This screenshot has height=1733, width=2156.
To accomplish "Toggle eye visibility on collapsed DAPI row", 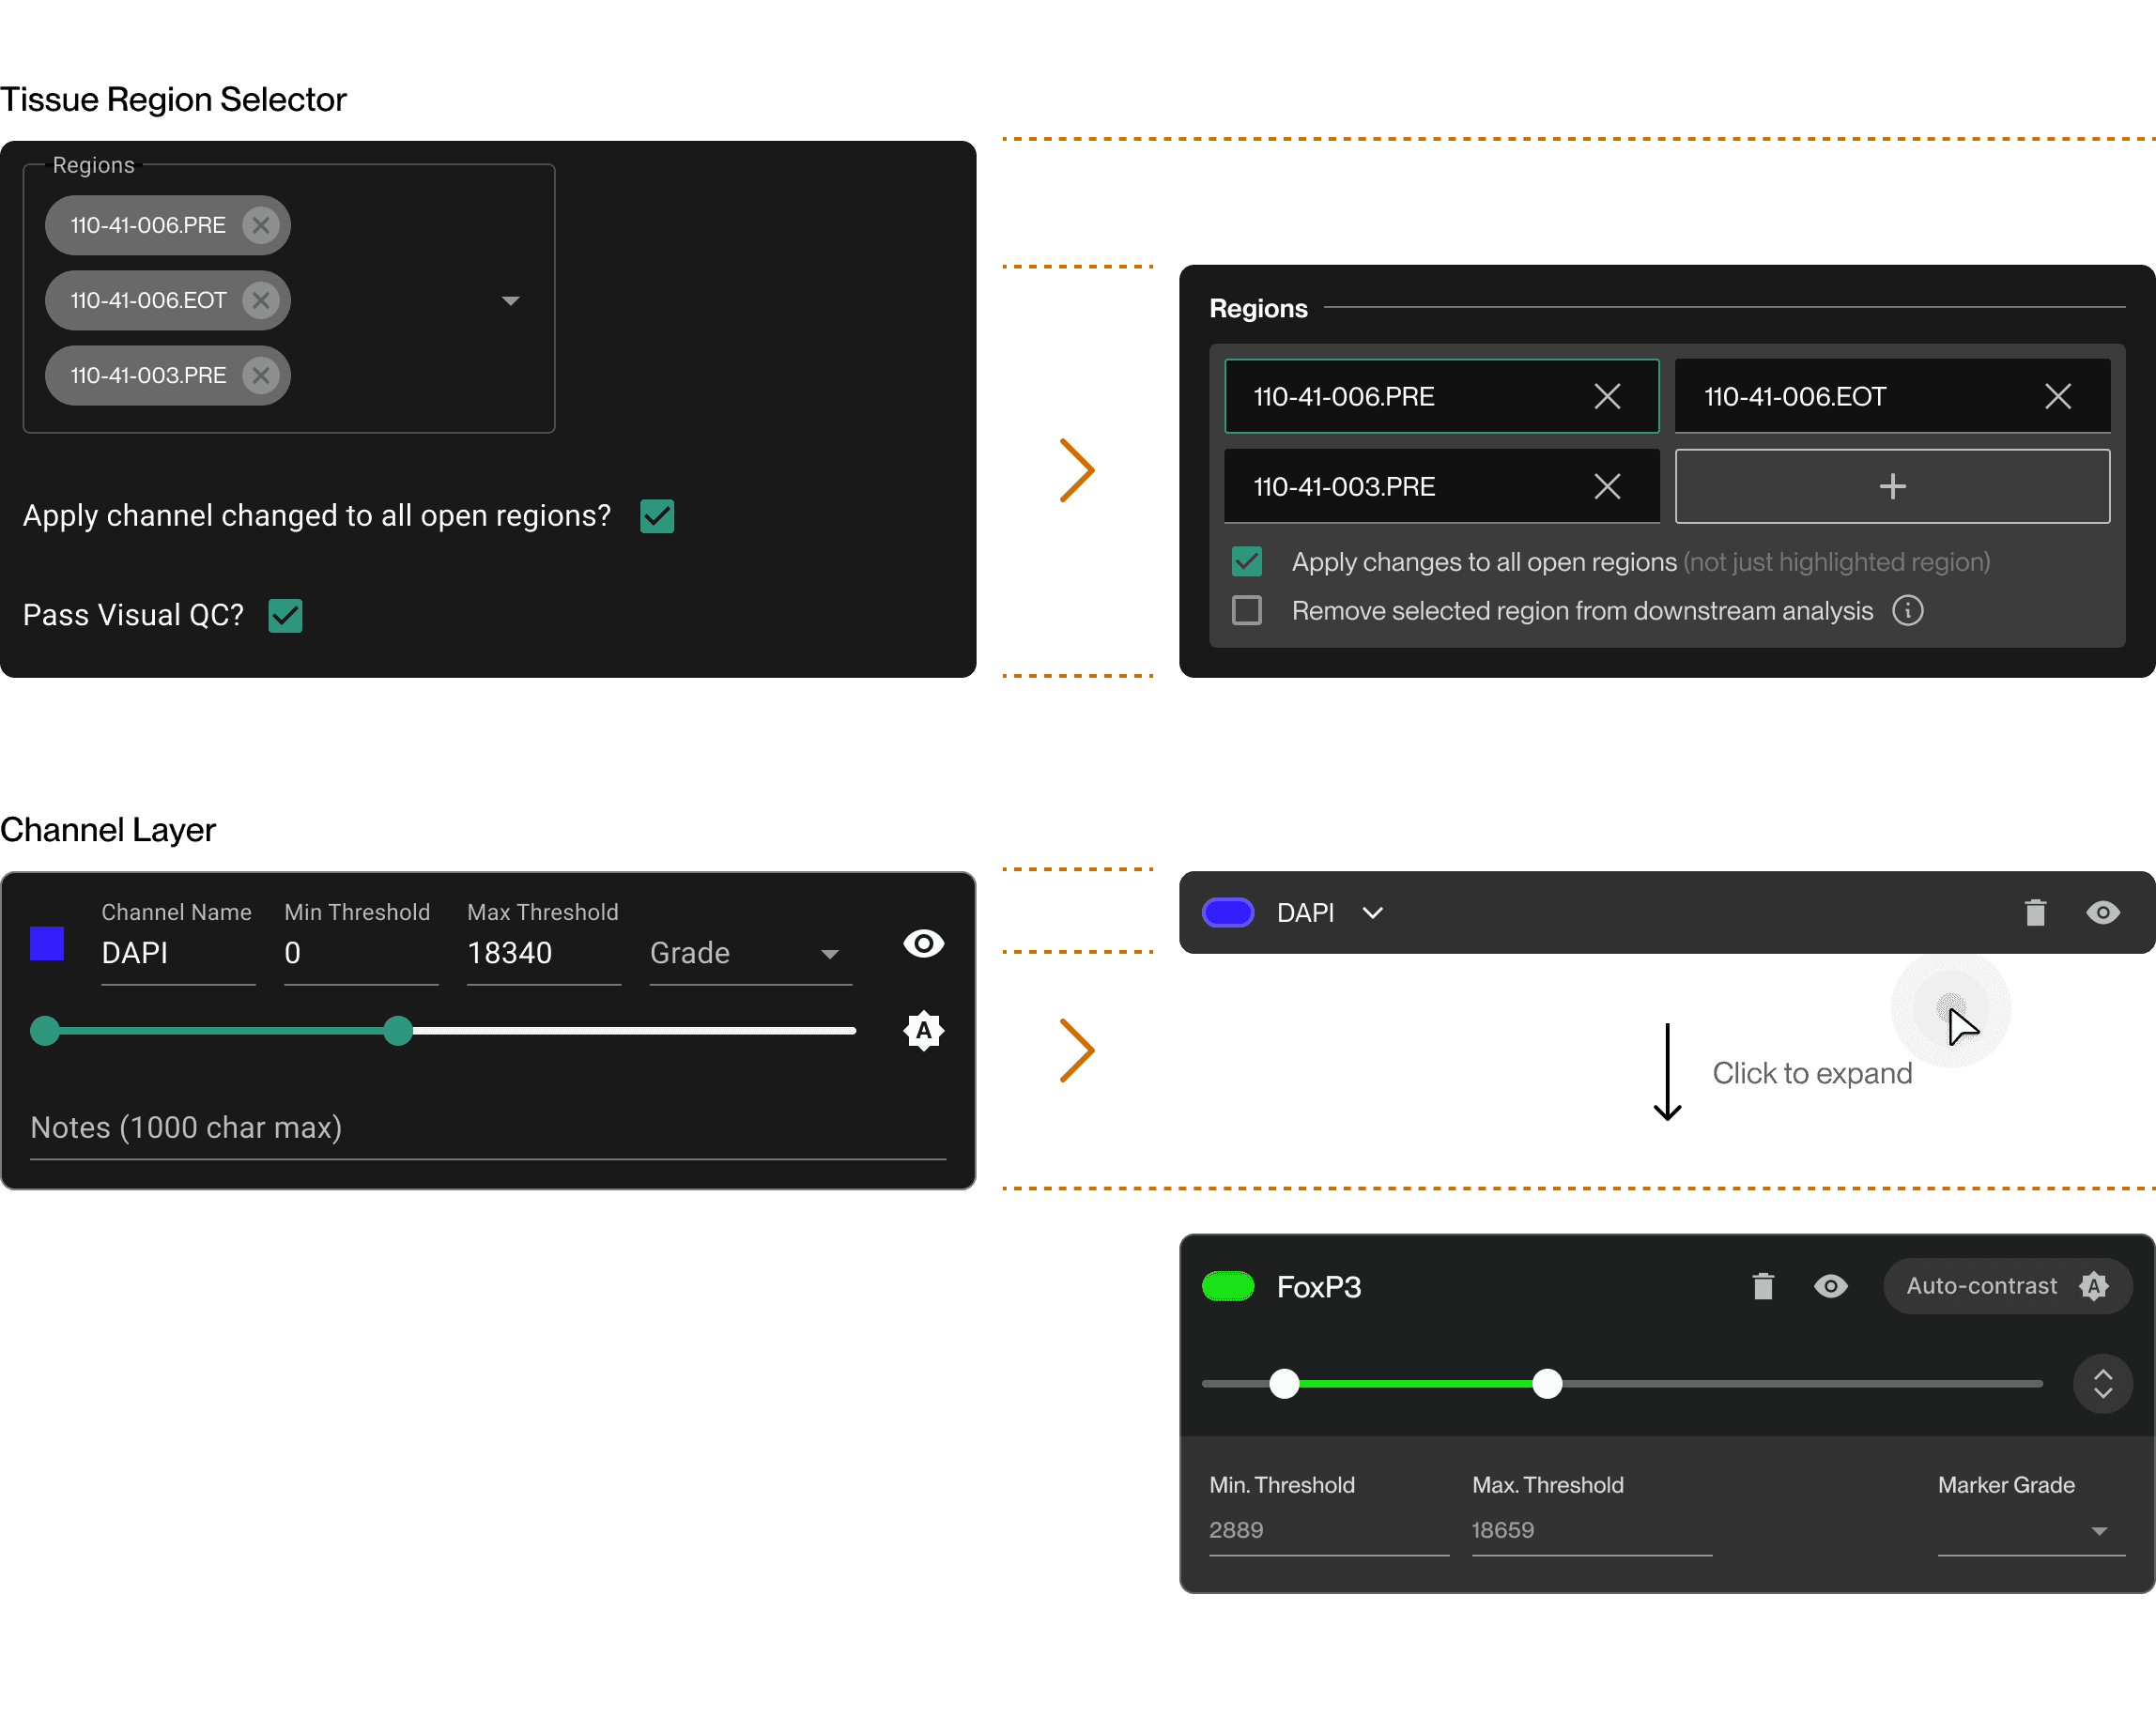I will click(2102, 912).
